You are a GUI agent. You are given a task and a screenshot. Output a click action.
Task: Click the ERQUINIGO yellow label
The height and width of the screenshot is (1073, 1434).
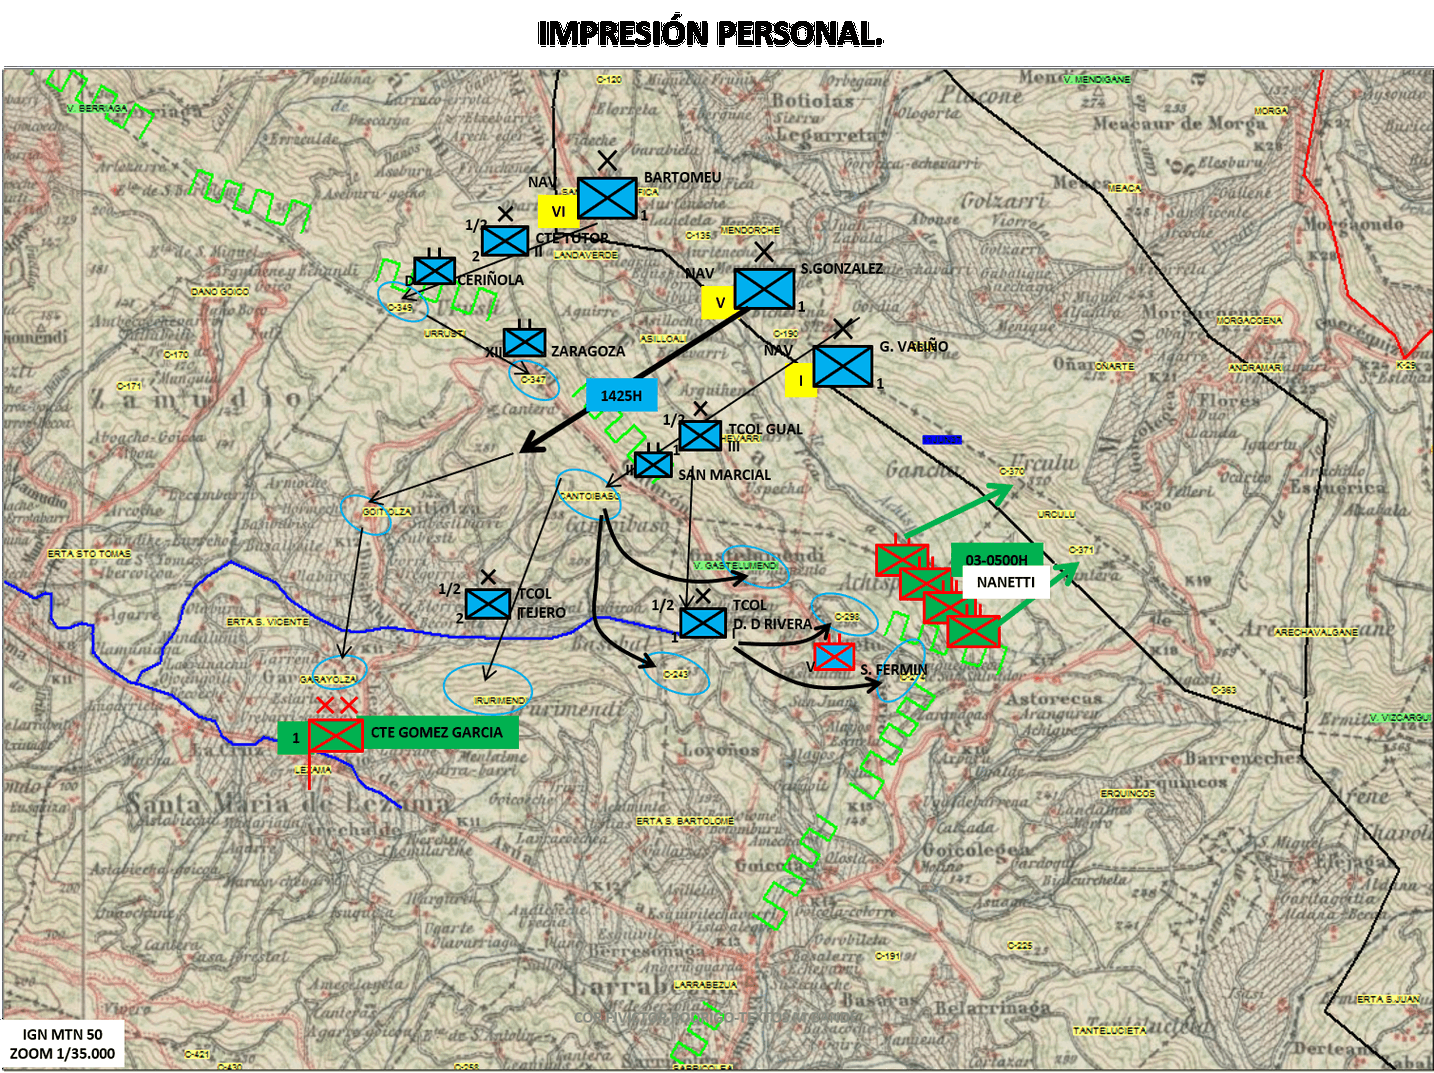click(1128, 793)
